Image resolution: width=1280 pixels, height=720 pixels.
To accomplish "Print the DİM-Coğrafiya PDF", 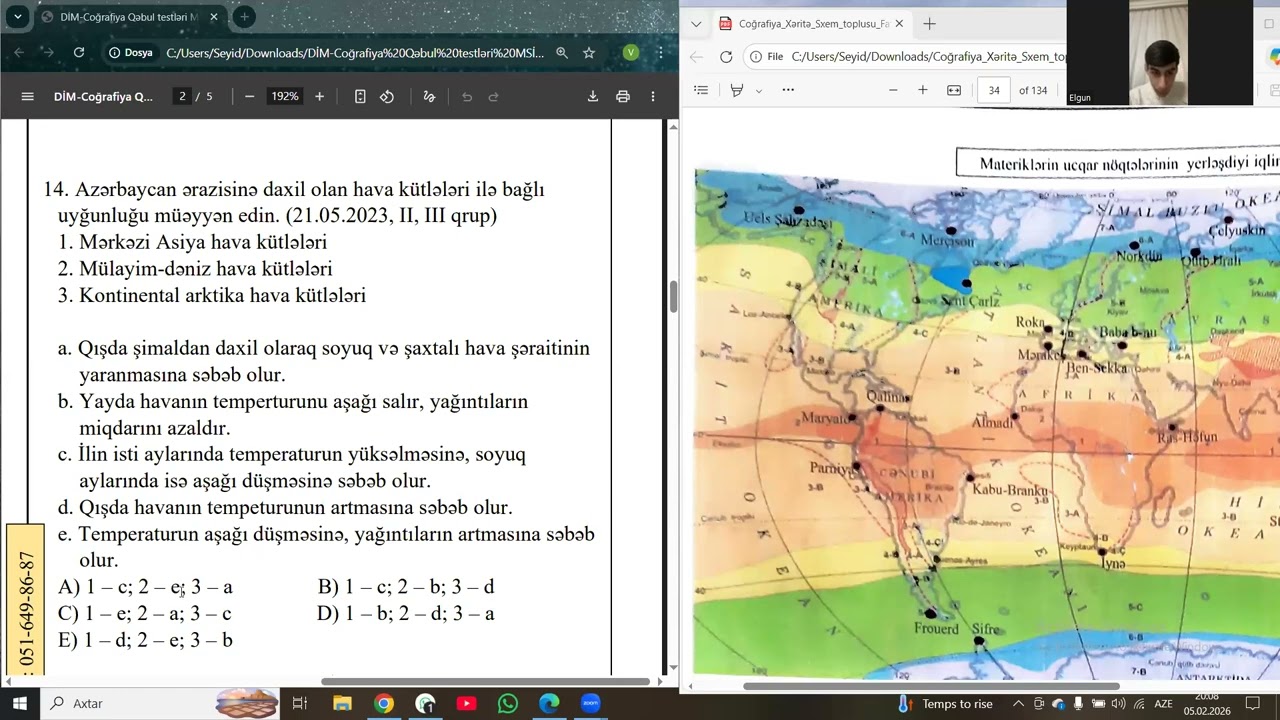I will coord(623,97).
